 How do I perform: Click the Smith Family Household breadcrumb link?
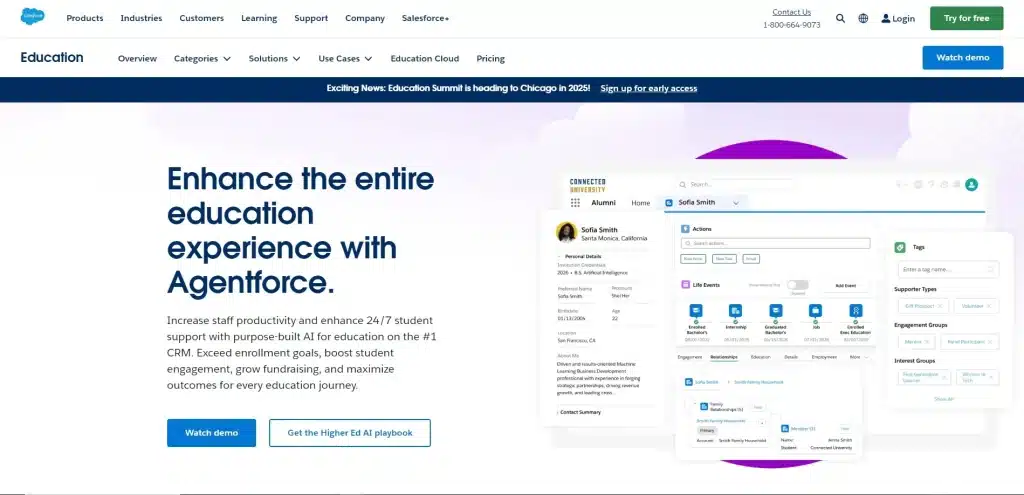(759, 382)
